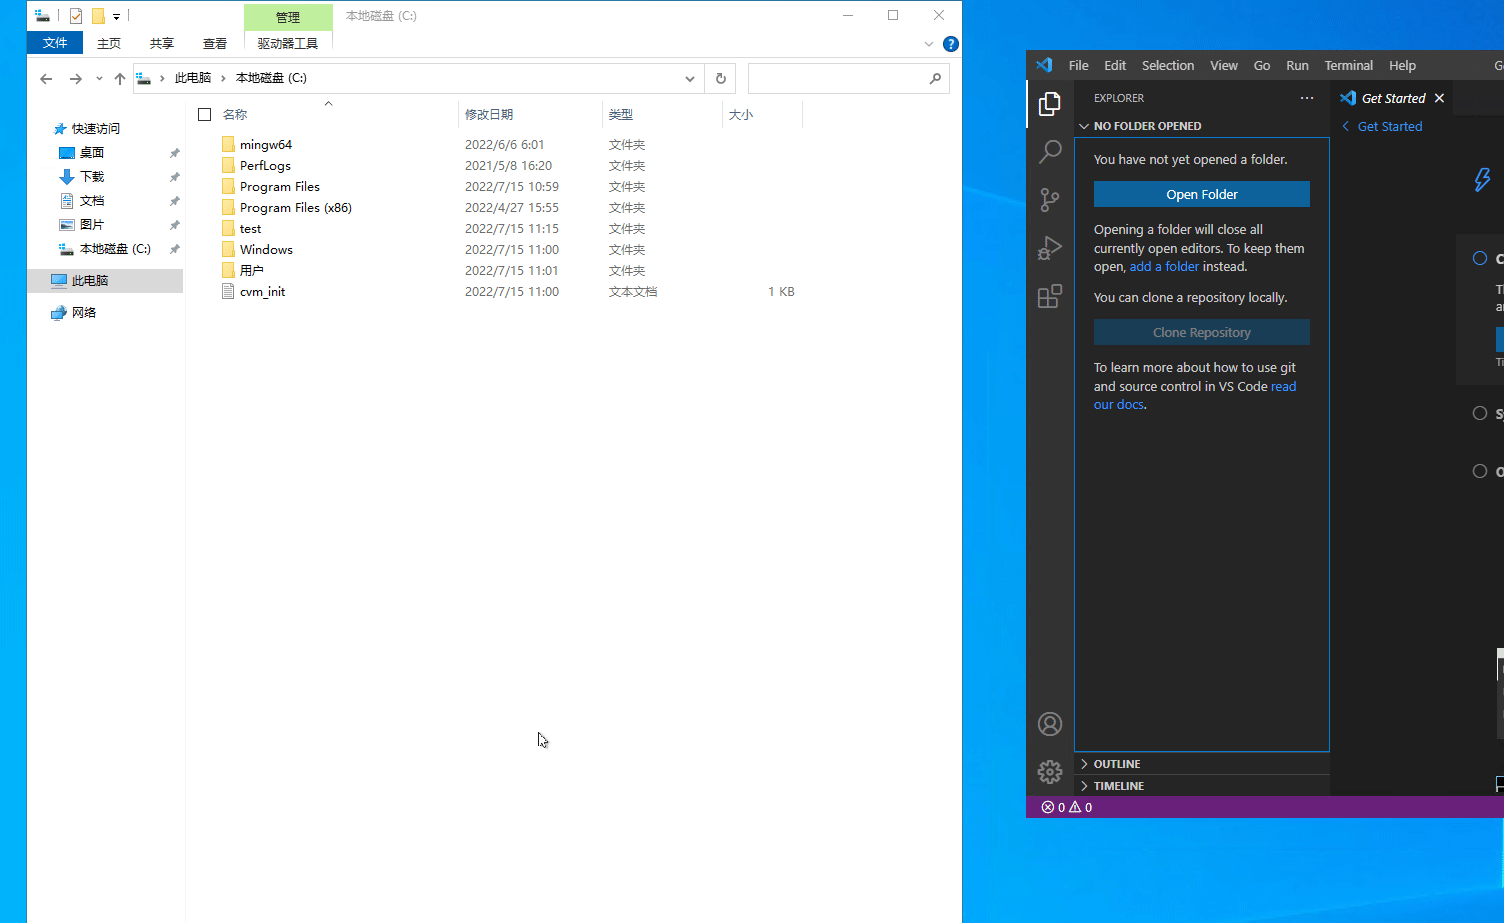Switch to the 查看 ribbon tab
Viewport: 1504px width, 923px height.
tap(215, 44)
